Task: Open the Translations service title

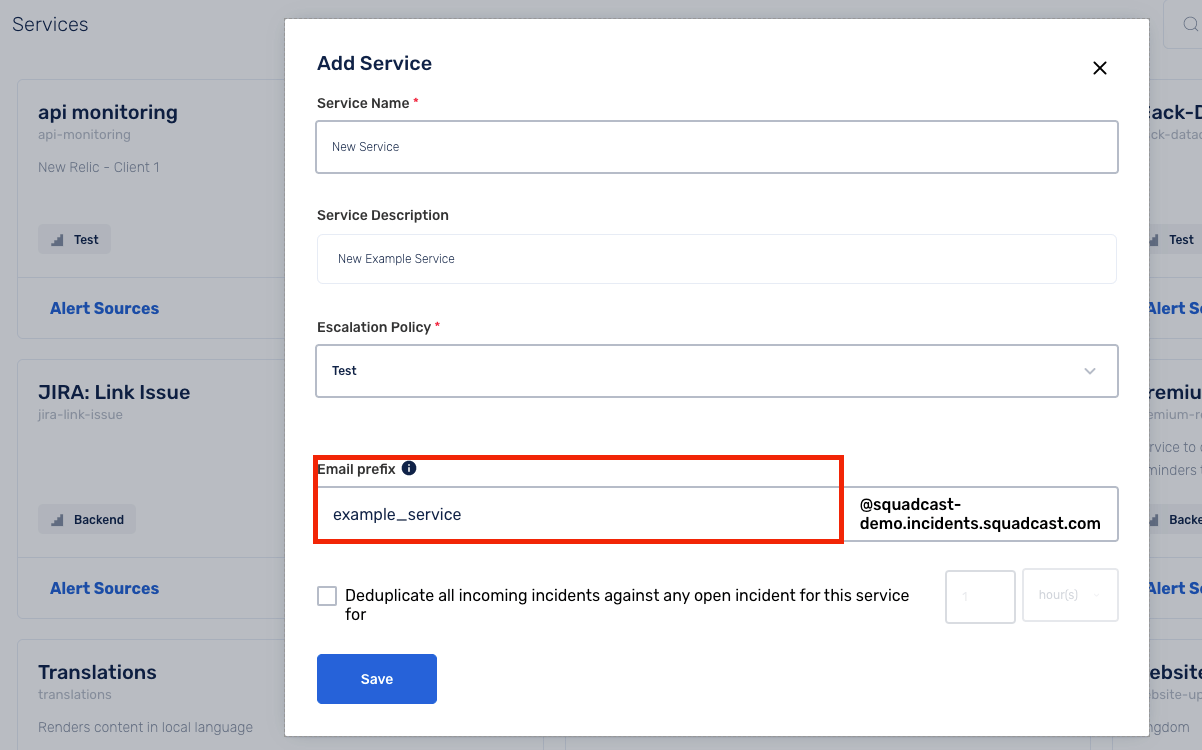Action: [97, 672]
